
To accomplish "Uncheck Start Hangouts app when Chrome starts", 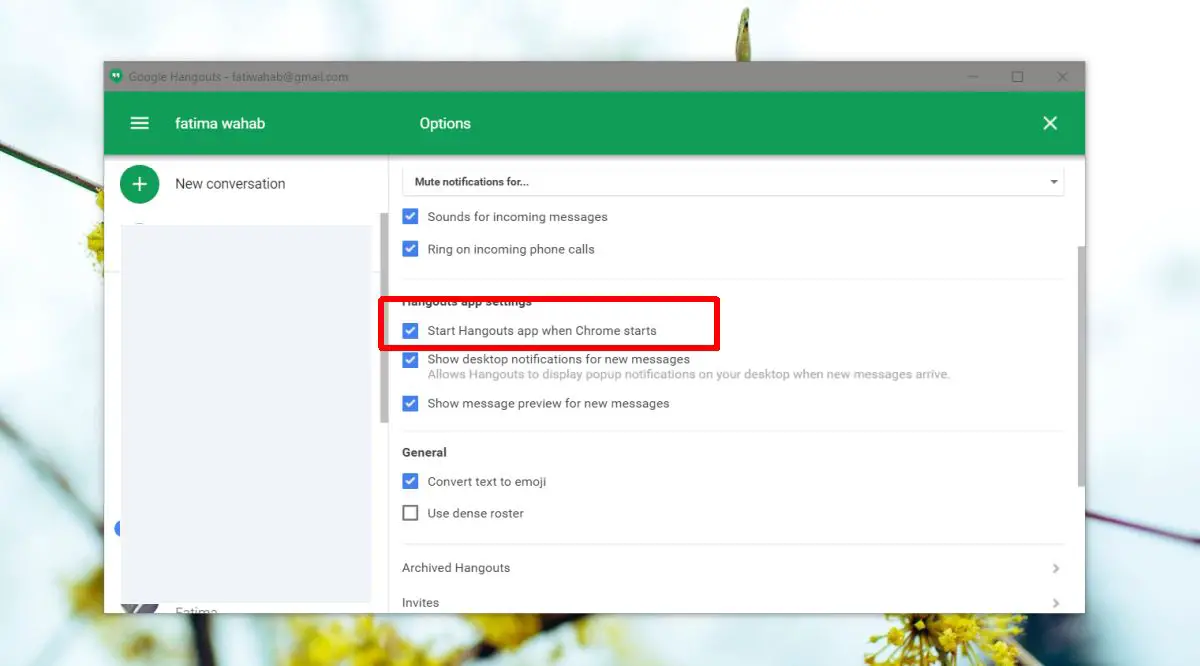I will click(x=410, y=330).
